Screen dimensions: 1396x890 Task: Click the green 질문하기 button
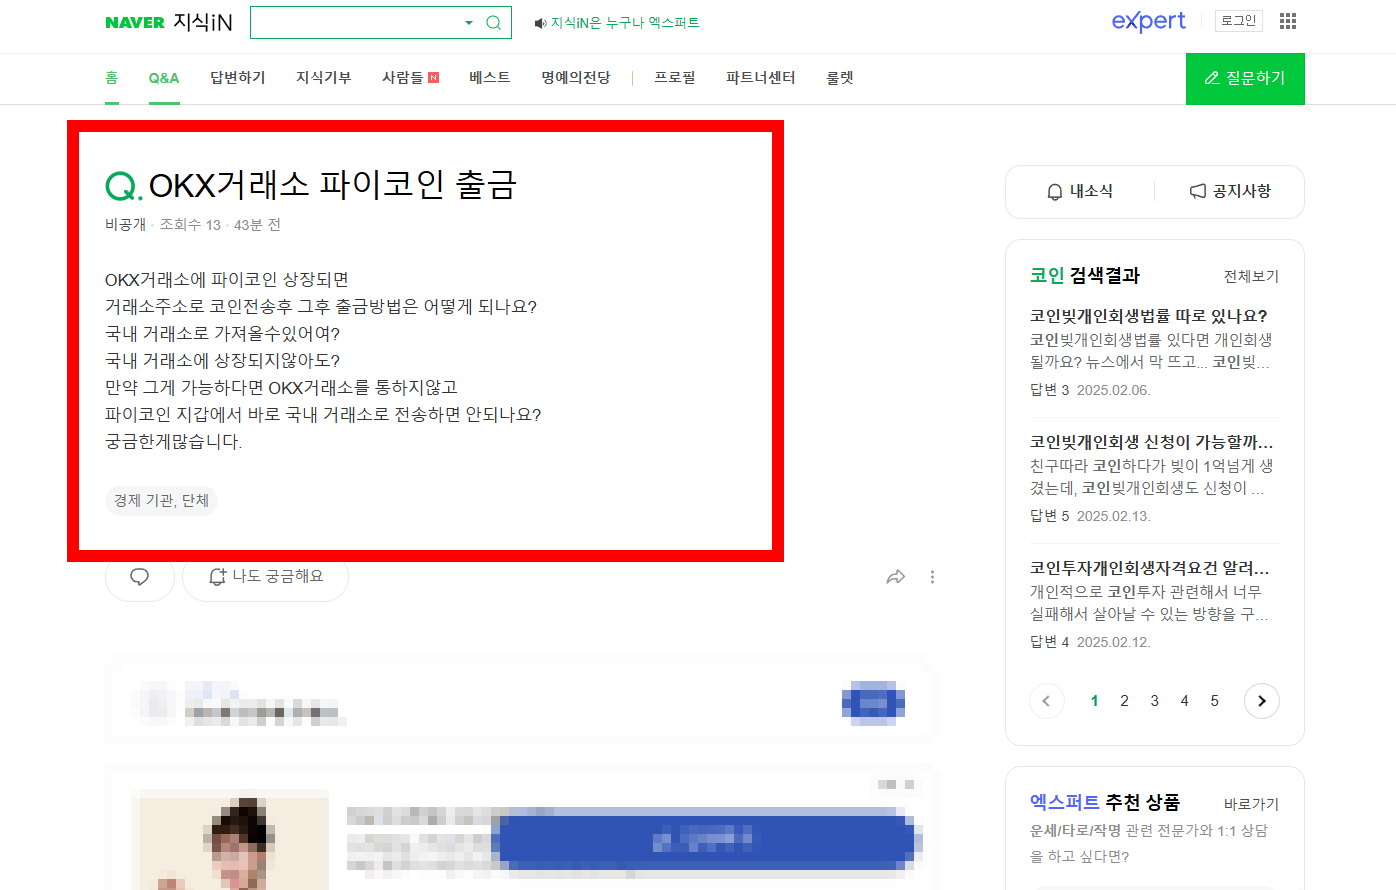(x=1245, y=79)
